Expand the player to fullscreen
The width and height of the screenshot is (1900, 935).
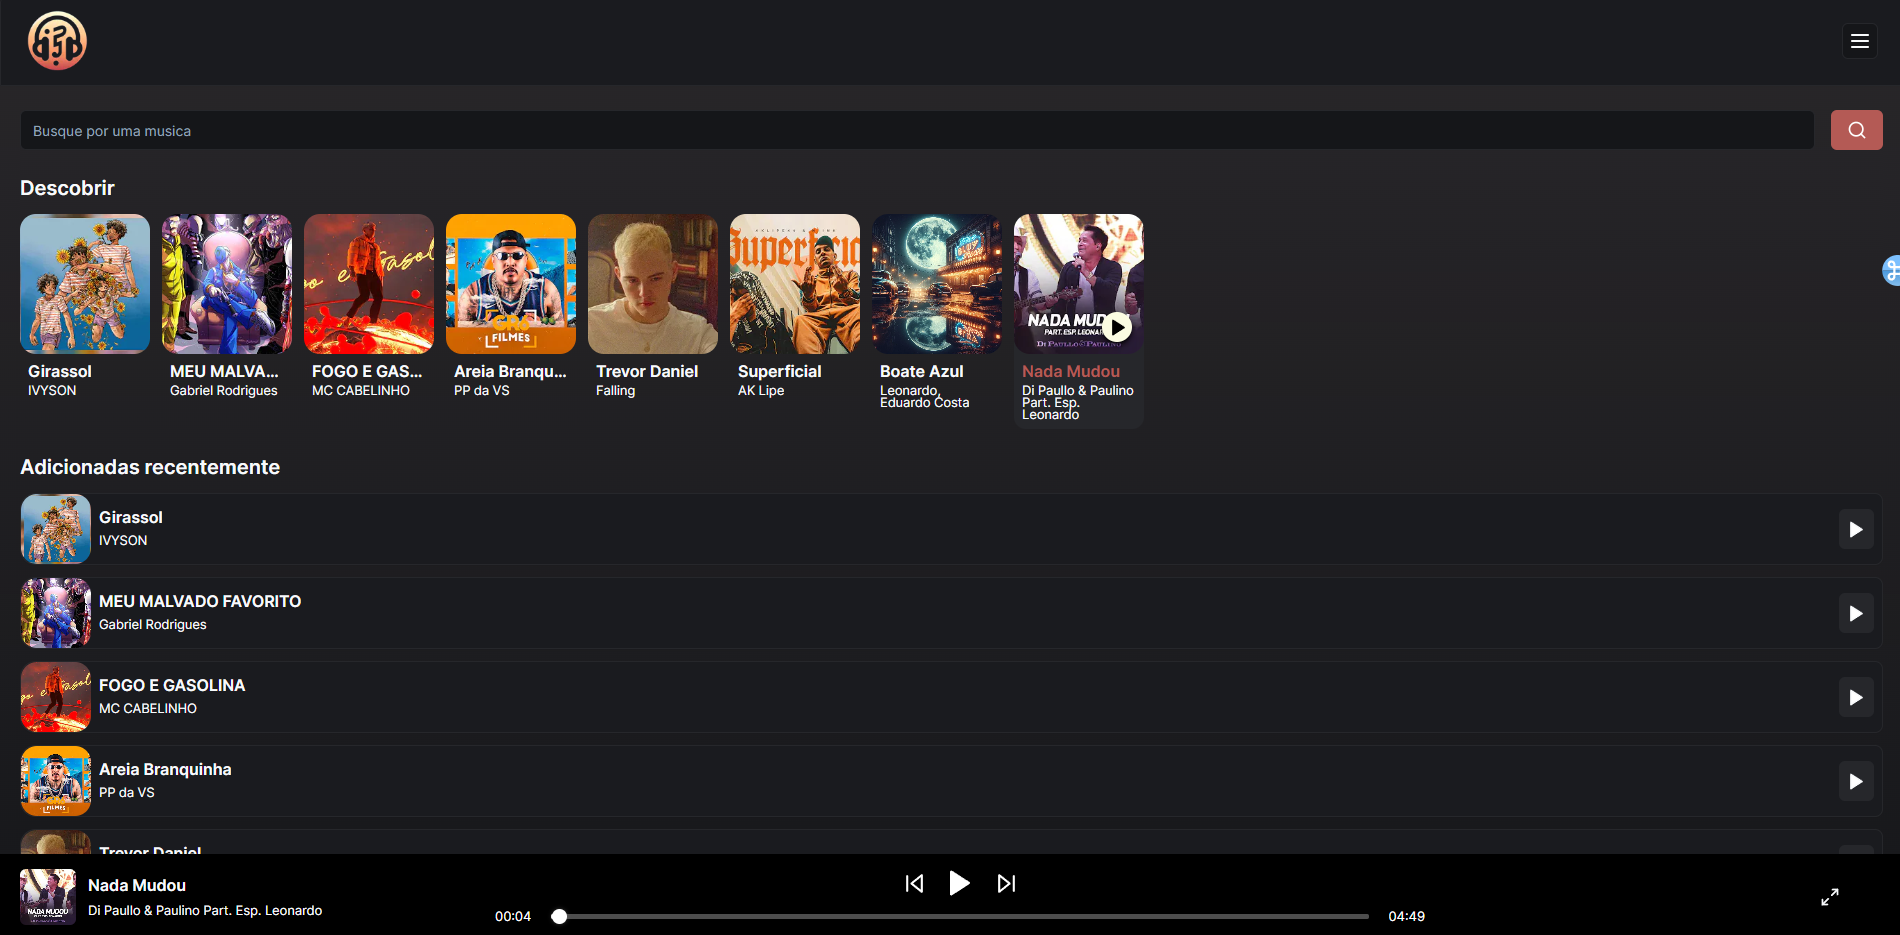click(x=1829, y=897)
